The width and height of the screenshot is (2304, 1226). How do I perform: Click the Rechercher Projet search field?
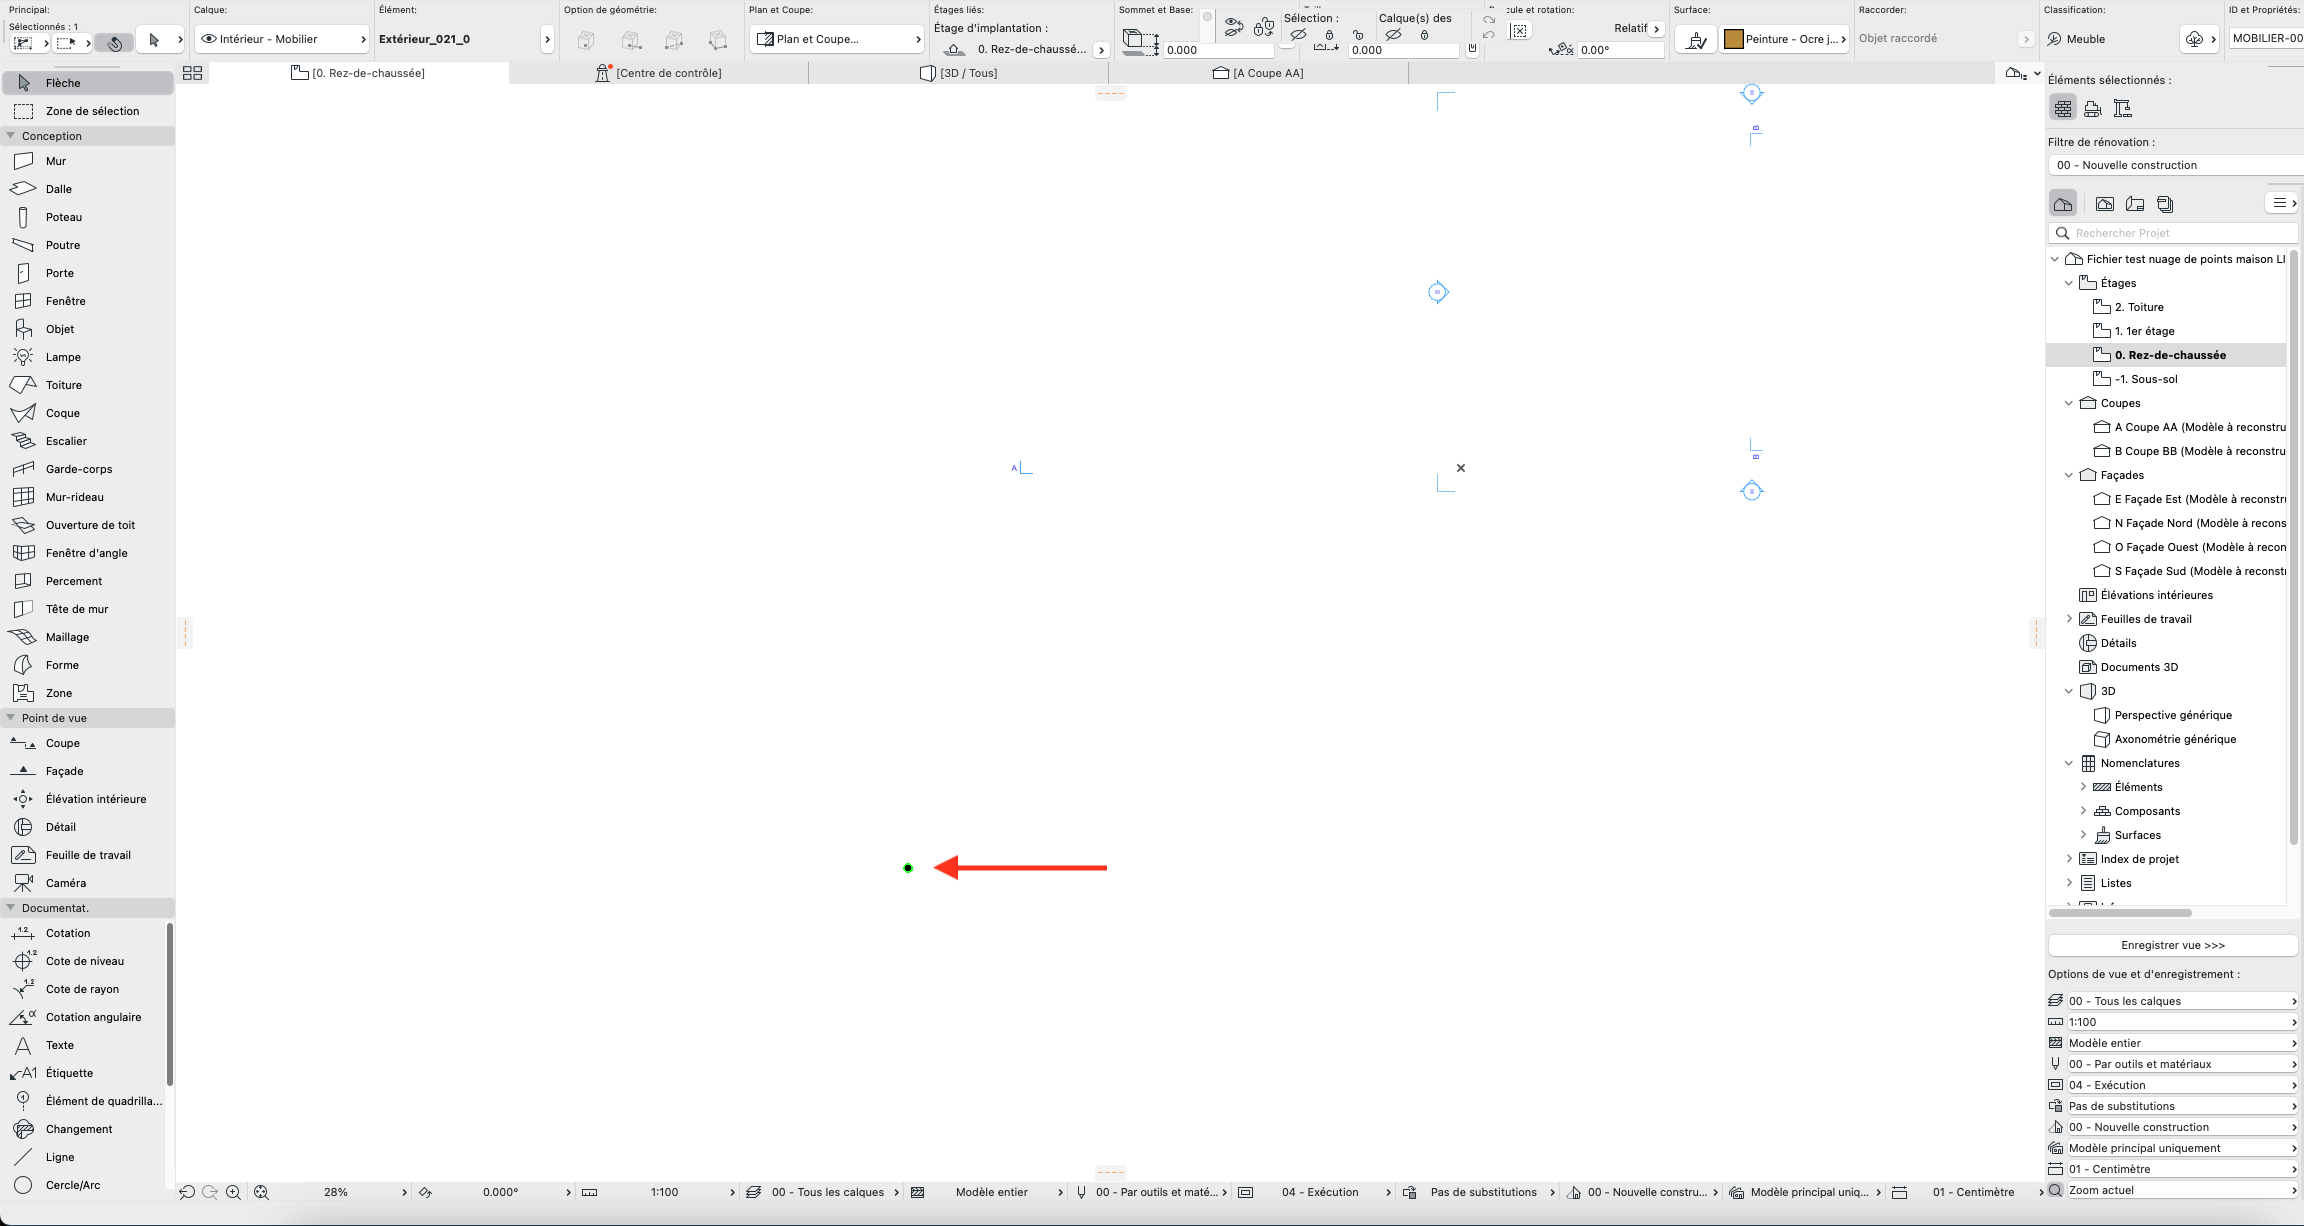click(x=2173, y=233)
